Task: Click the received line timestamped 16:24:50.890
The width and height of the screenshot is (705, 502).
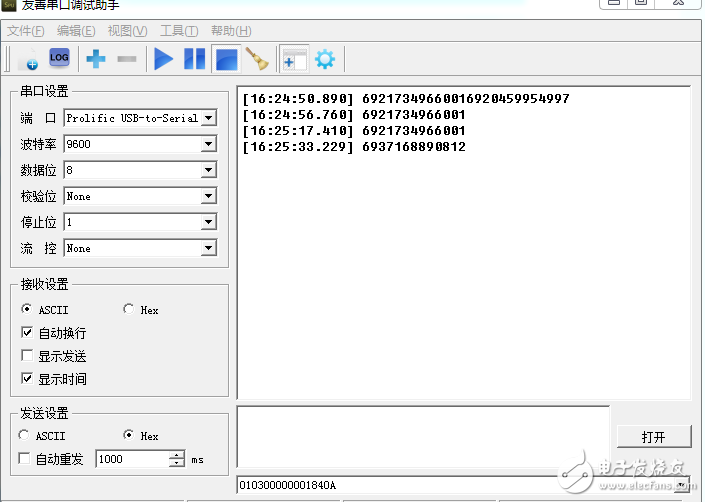Action: click(x=406, y=99)
